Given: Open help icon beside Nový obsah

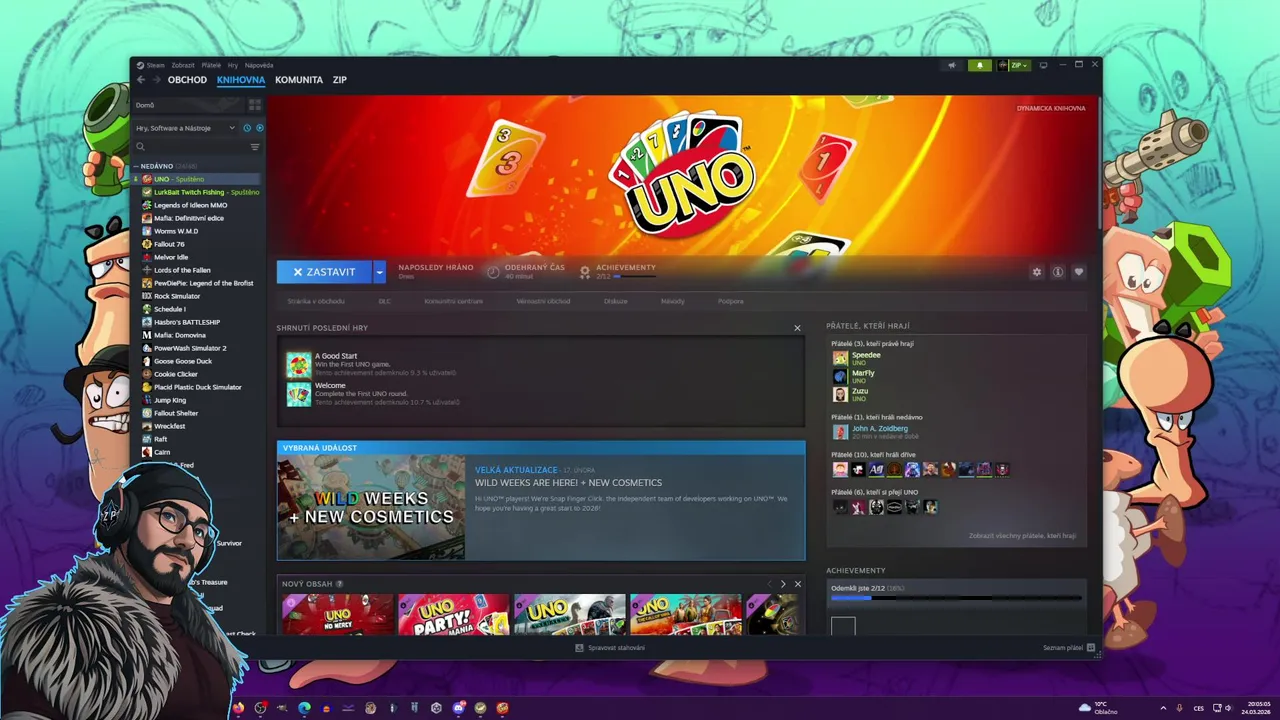Looking at the screenshot, I should click(340, 584).
